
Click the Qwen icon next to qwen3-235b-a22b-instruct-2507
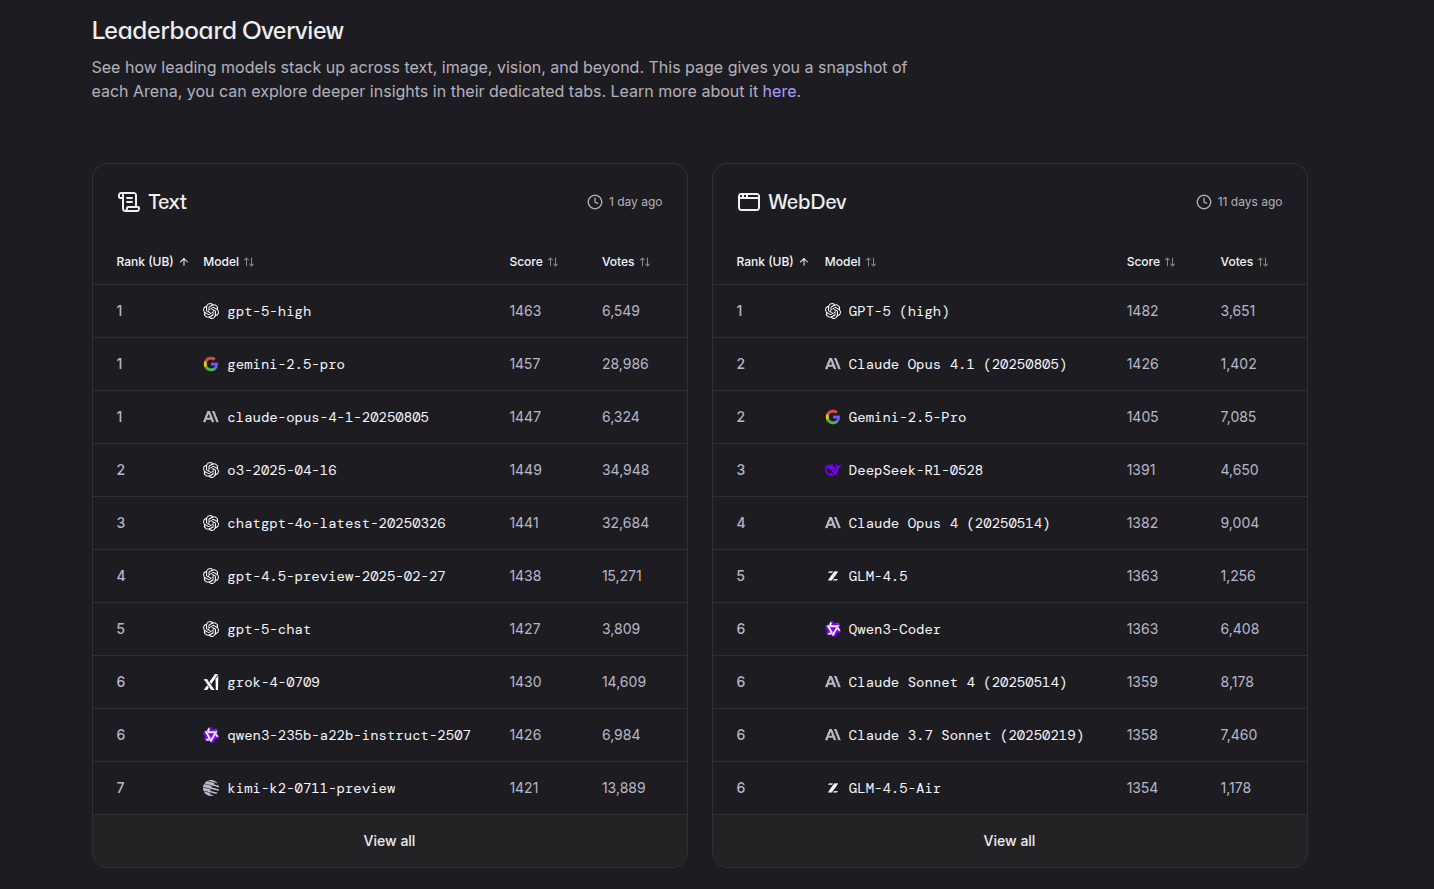click(x=211, y=735)
